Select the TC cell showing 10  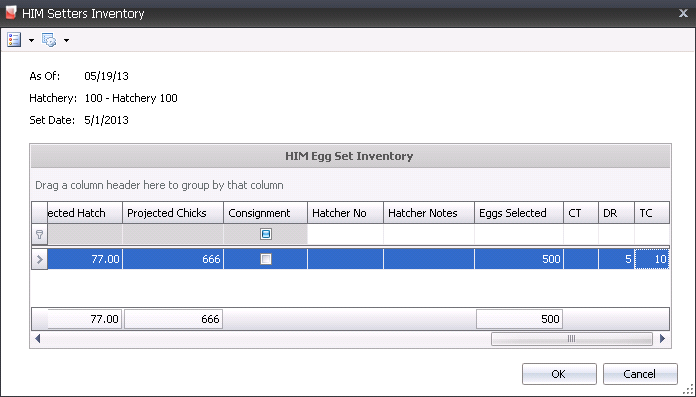(652, 259)
